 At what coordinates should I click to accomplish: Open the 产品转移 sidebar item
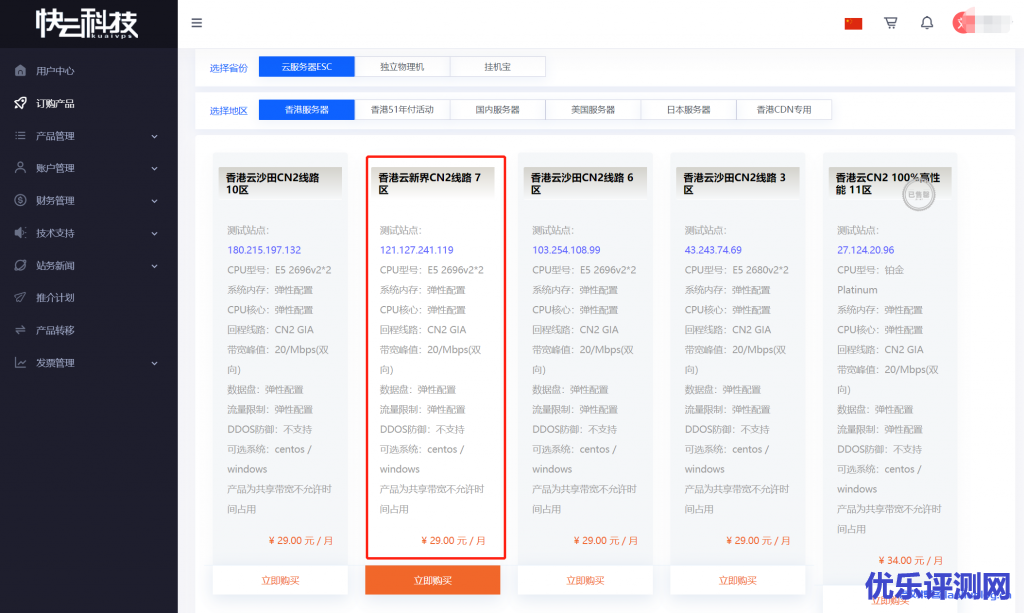coord(55,330)
